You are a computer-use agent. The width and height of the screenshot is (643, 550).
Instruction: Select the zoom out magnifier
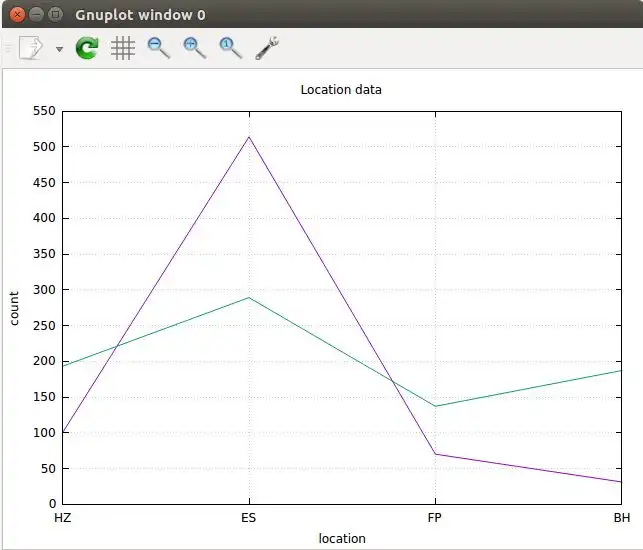point(159,48)
